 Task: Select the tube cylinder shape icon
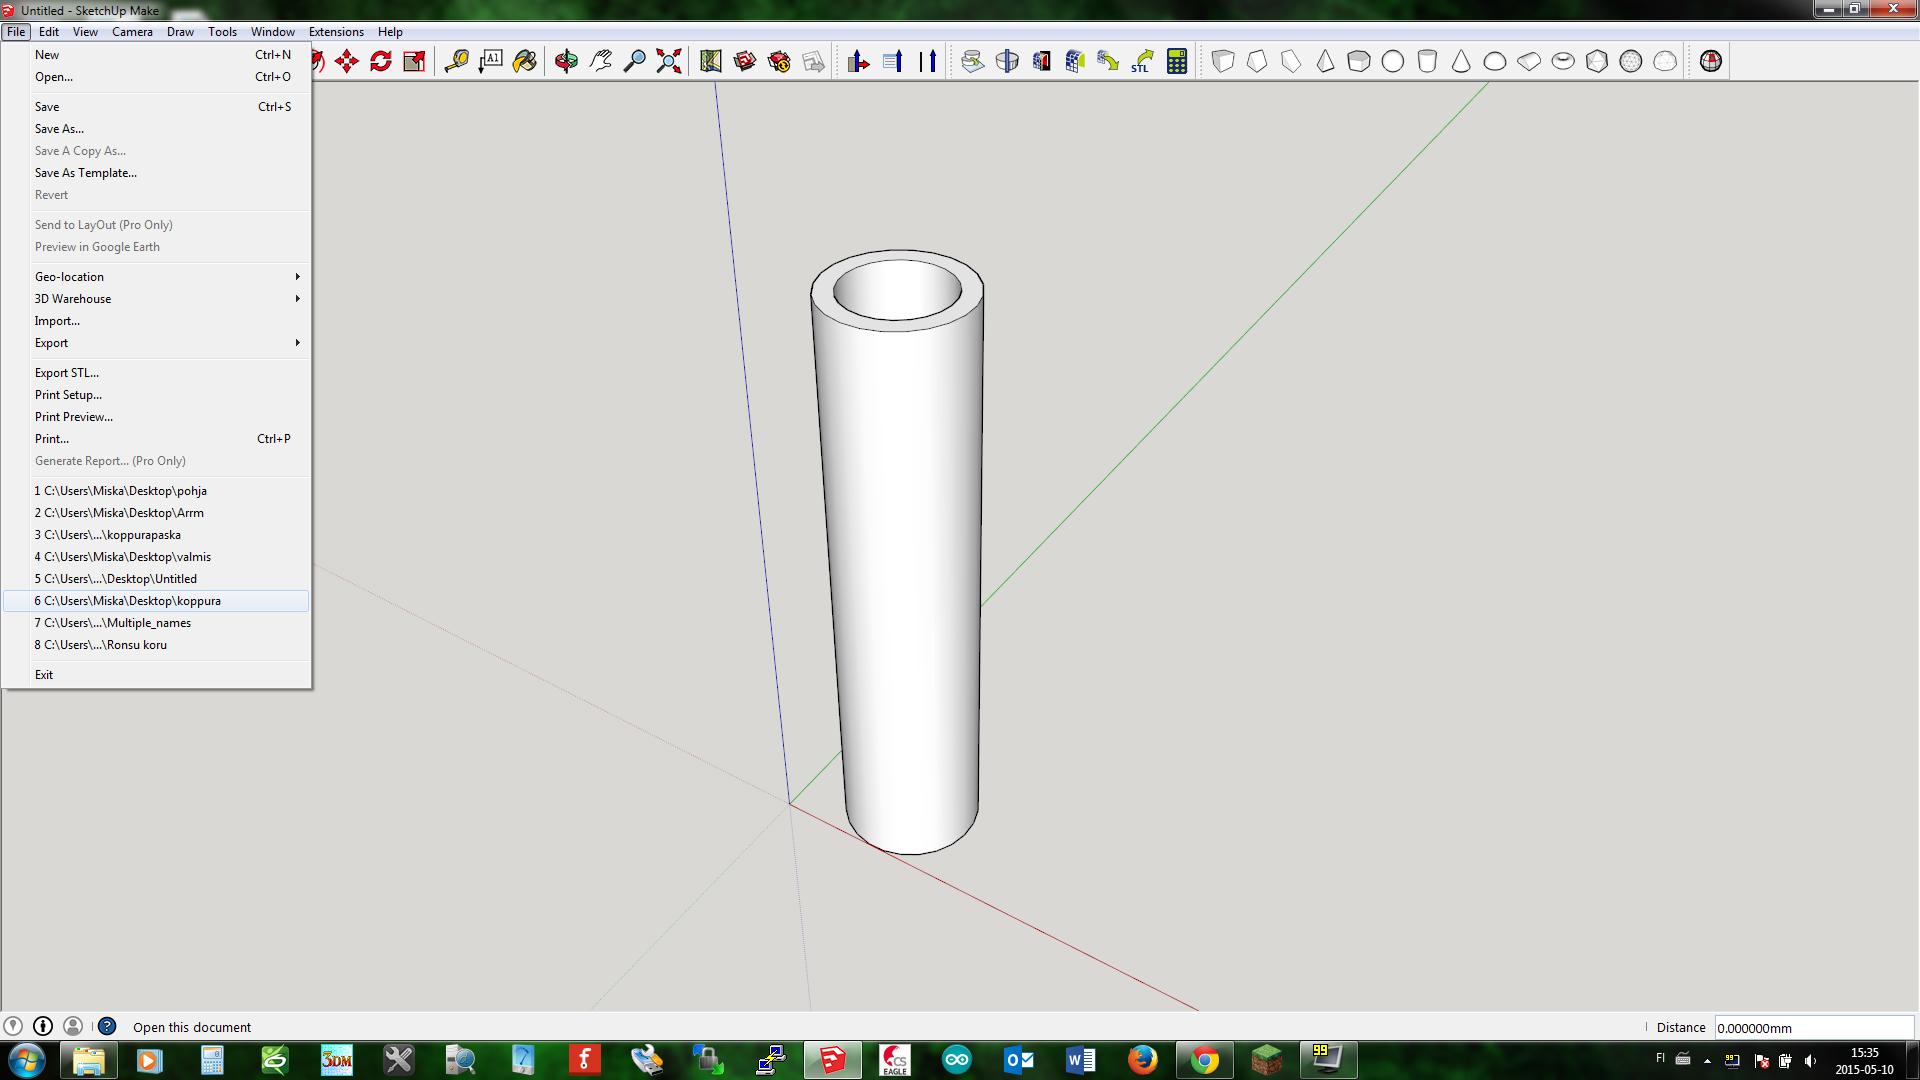pyautogui.click(x=1427, y=61)
